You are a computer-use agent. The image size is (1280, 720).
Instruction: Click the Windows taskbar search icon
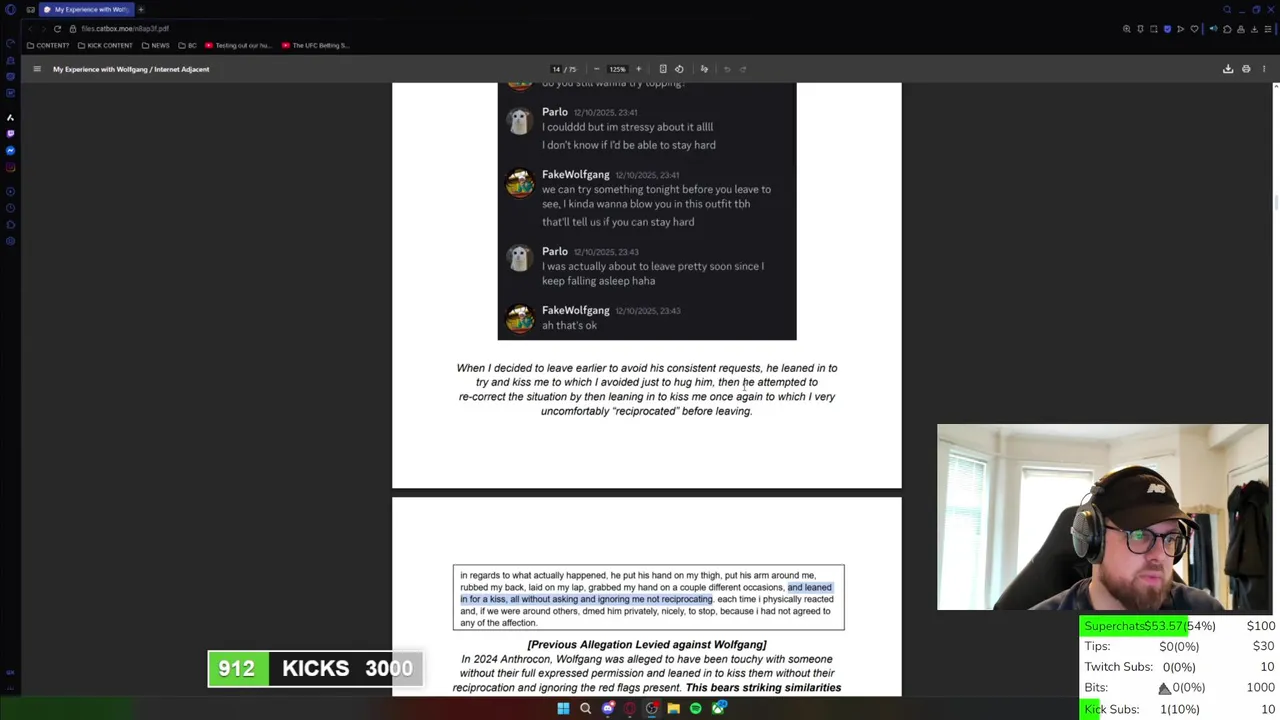coord(585,709)
